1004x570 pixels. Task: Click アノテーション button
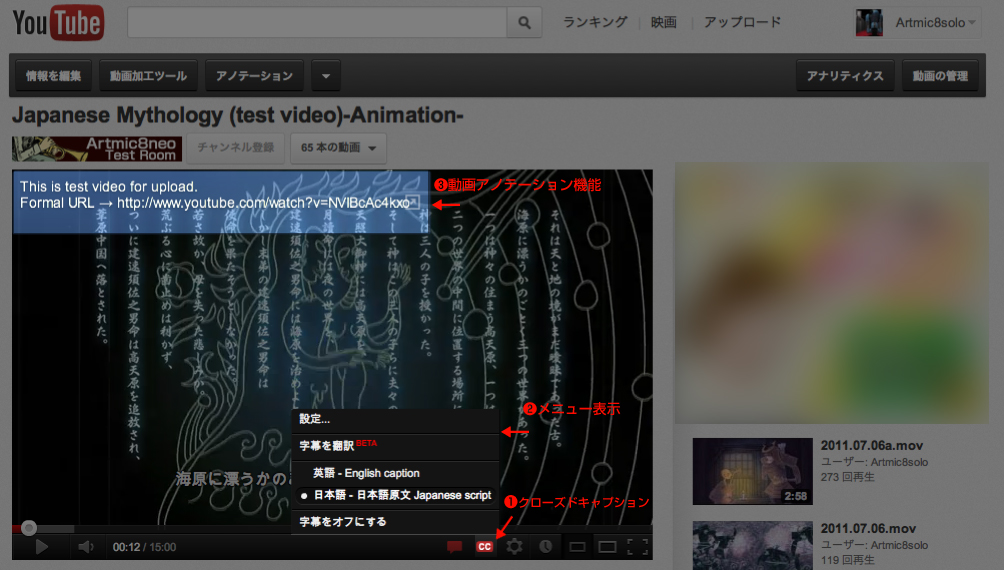pos(254,76)
